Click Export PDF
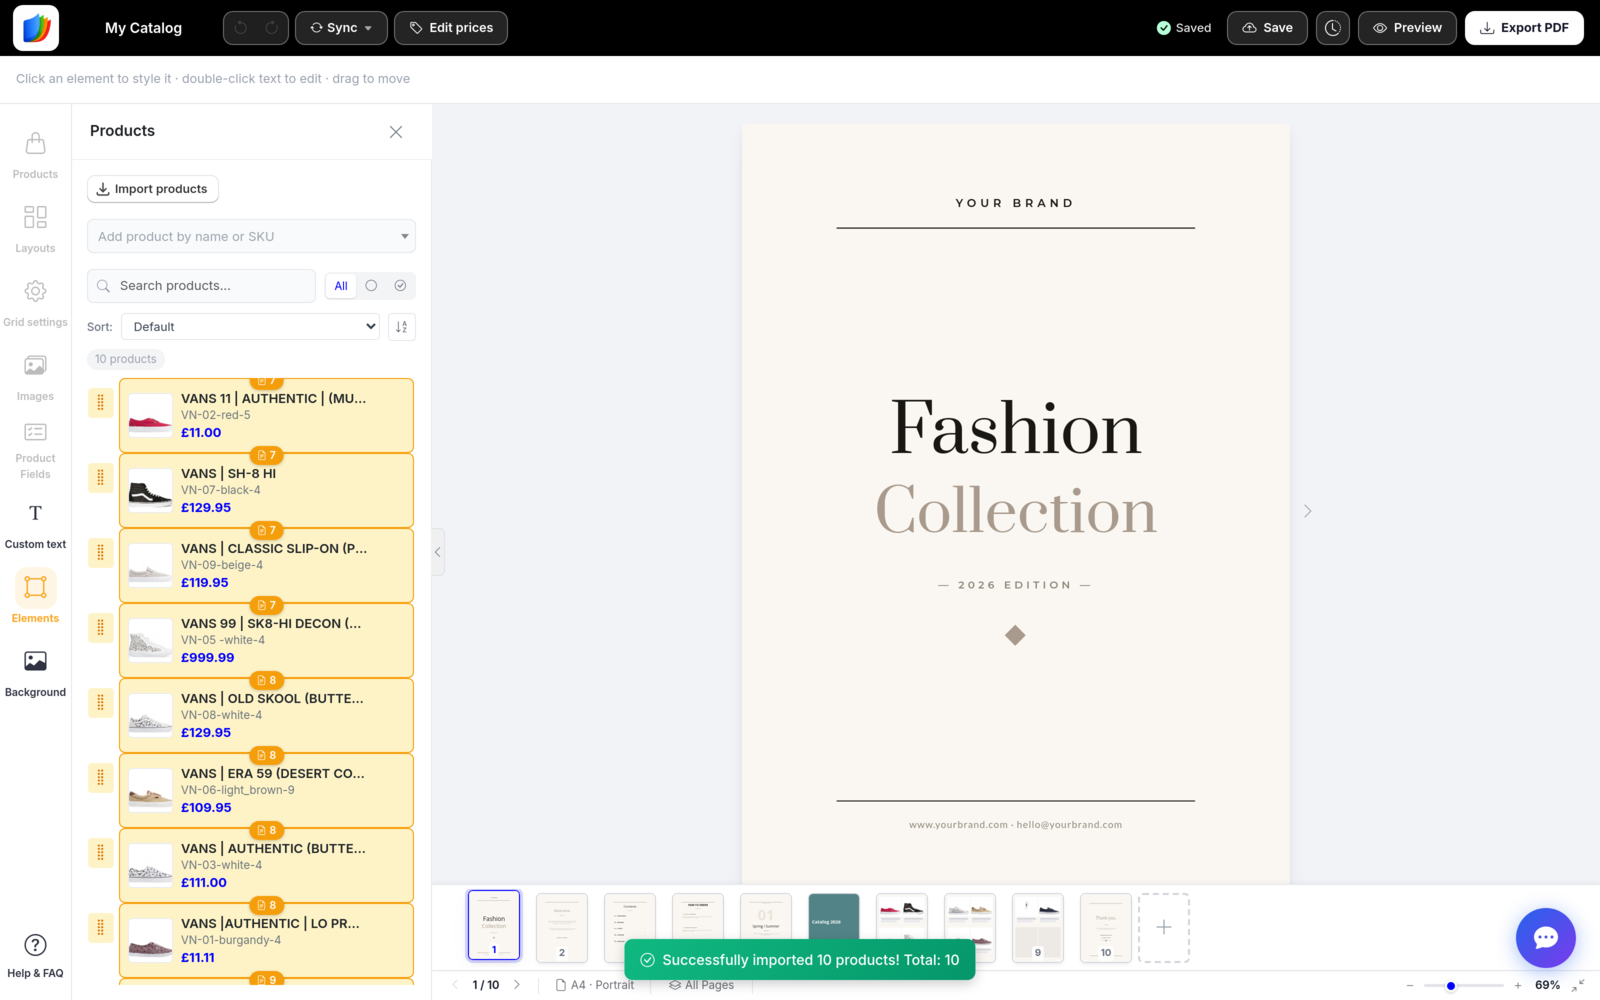The image size is (1600, 1000). (x=1524, y=28)
